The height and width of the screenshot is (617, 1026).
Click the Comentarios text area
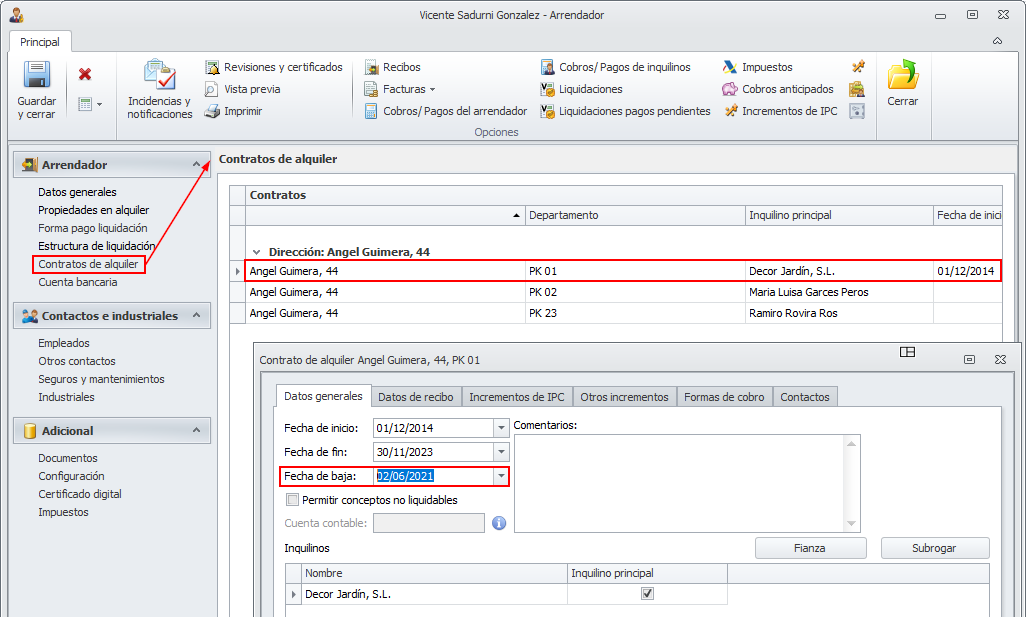click(x=680, y=484)
